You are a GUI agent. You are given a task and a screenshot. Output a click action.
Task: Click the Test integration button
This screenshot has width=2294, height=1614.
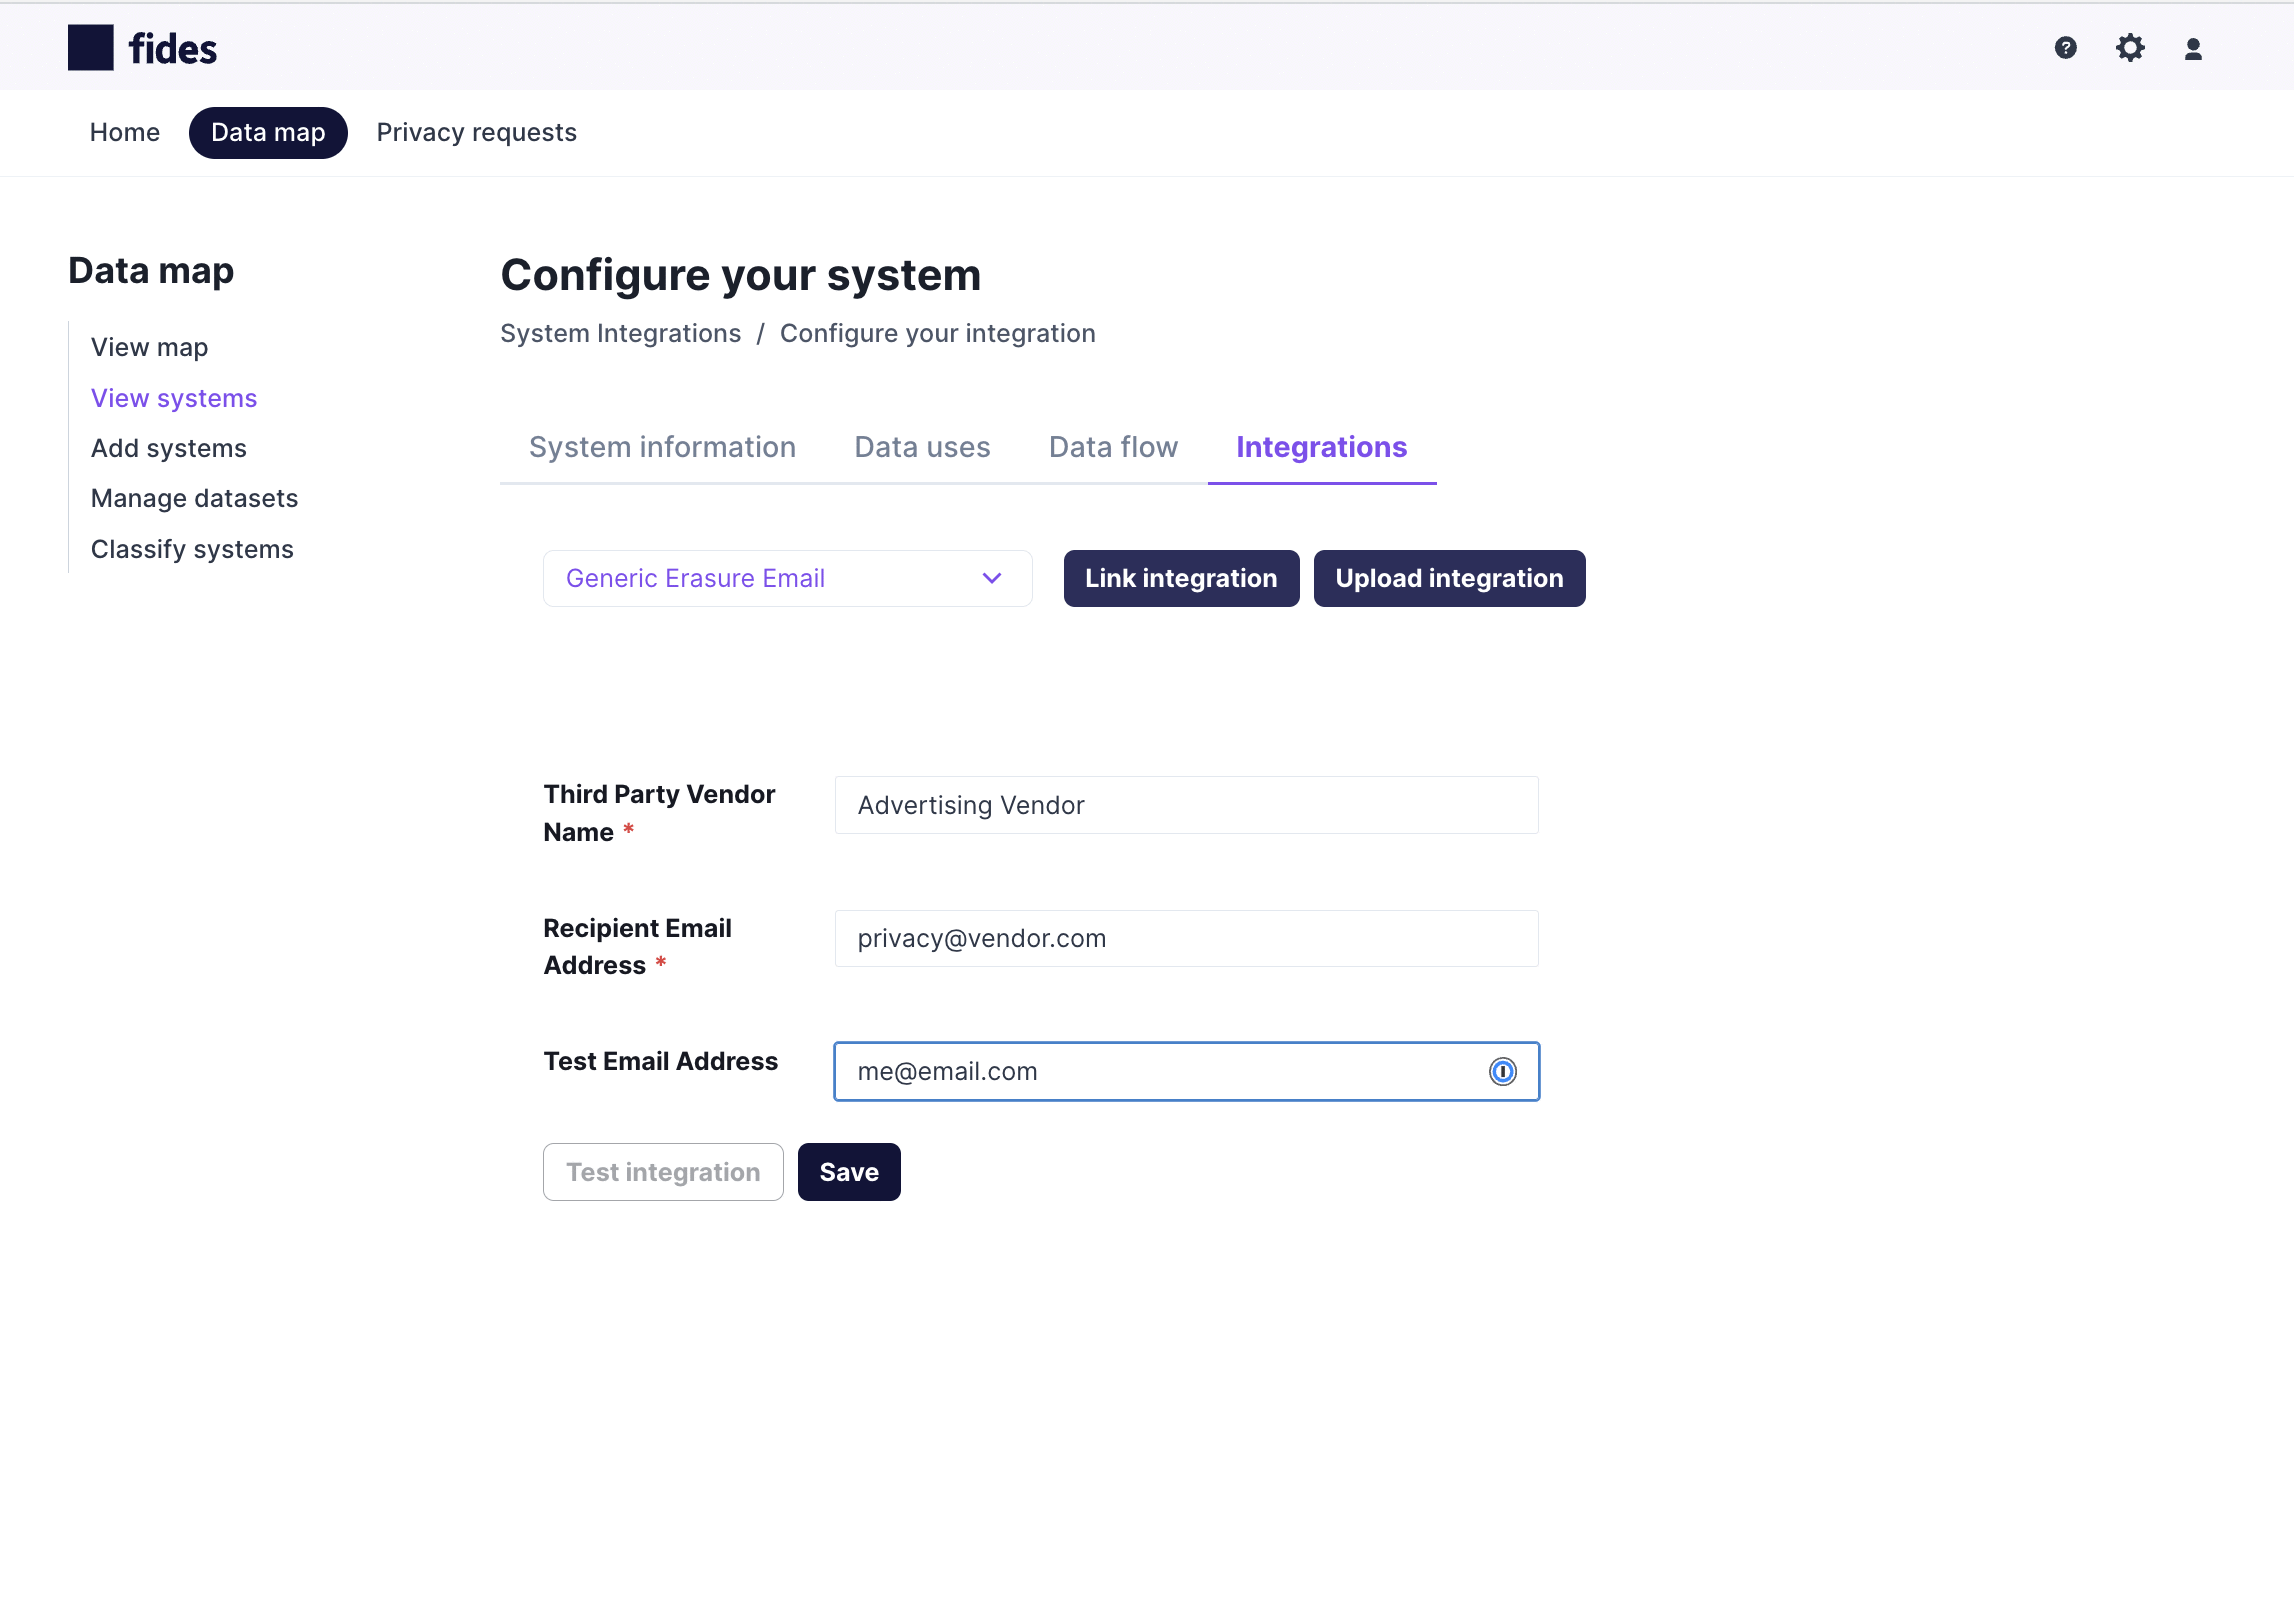pyautogui.click(x=663, y=1172)
